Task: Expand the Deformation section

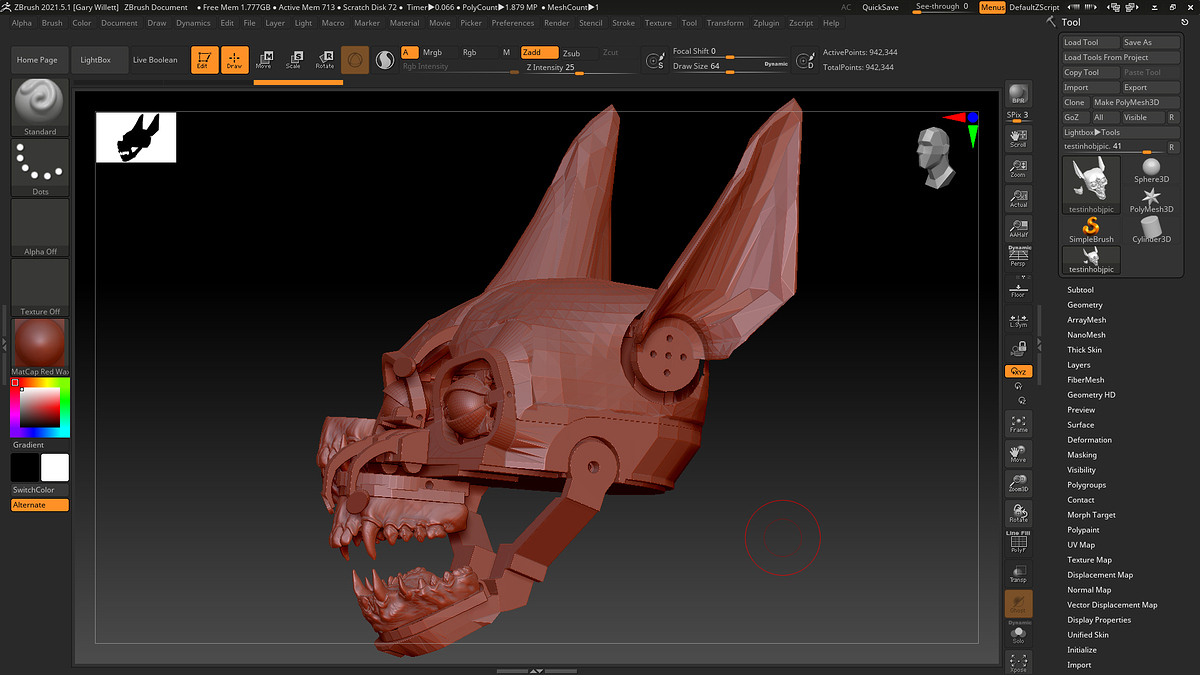Action: tap(1089, 440)
